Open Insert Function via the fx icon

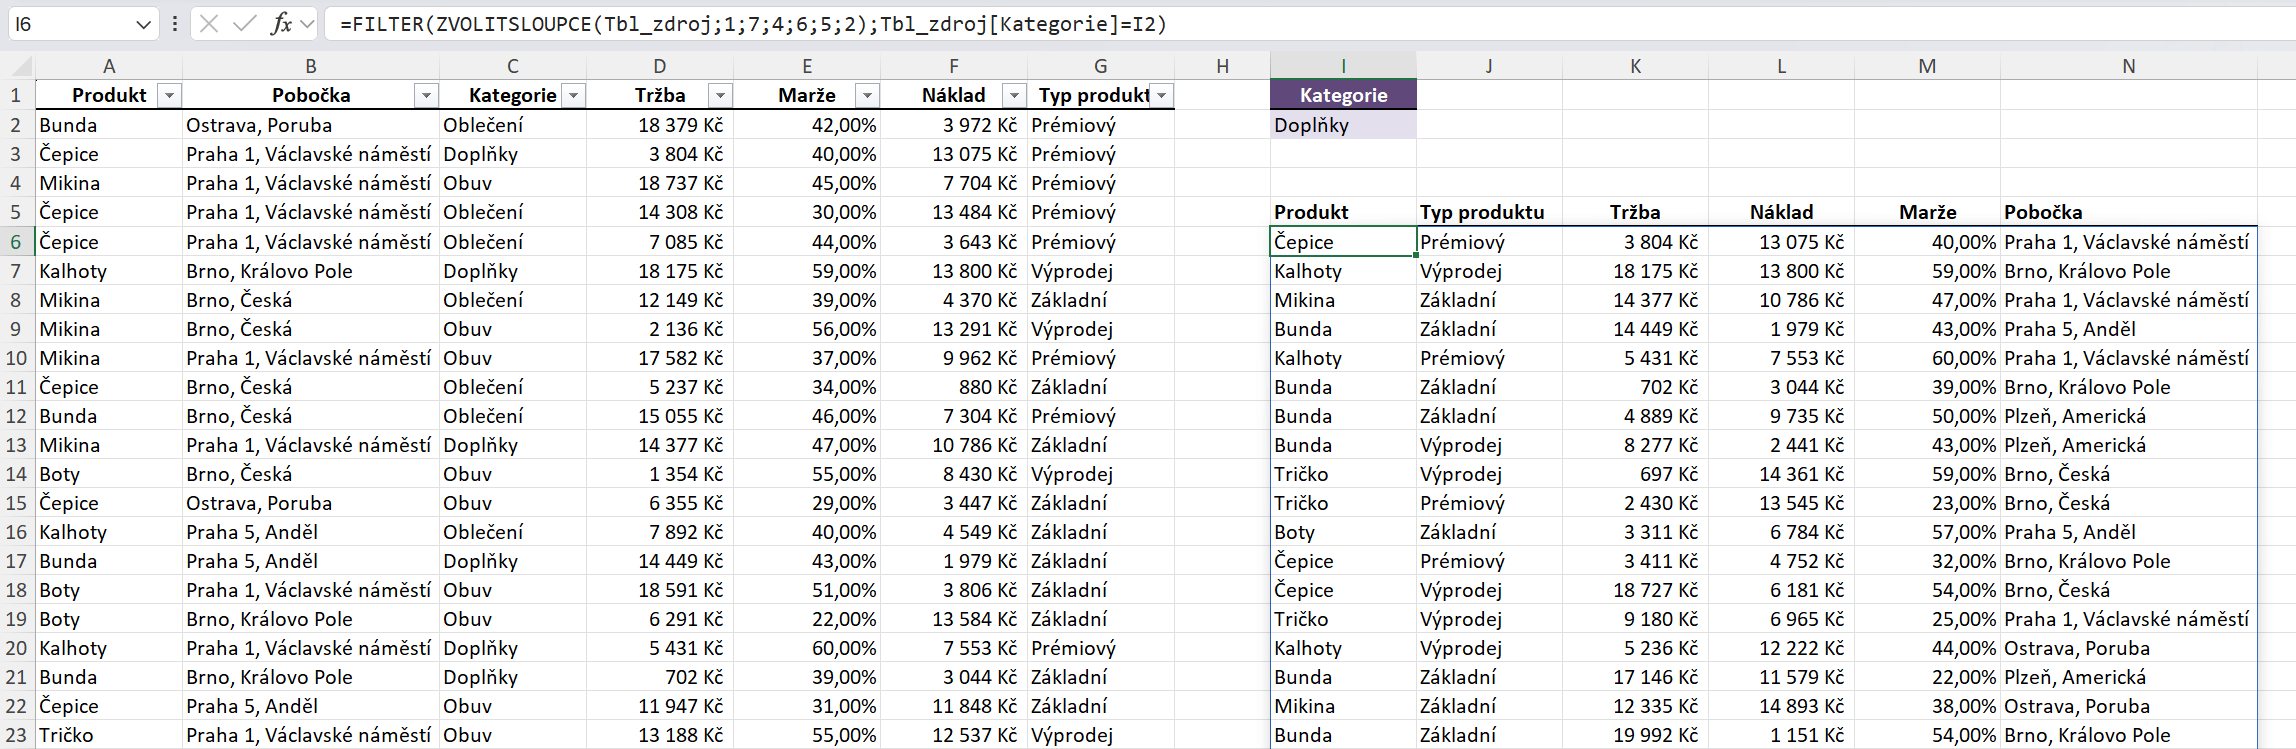[x=281, y=23]
